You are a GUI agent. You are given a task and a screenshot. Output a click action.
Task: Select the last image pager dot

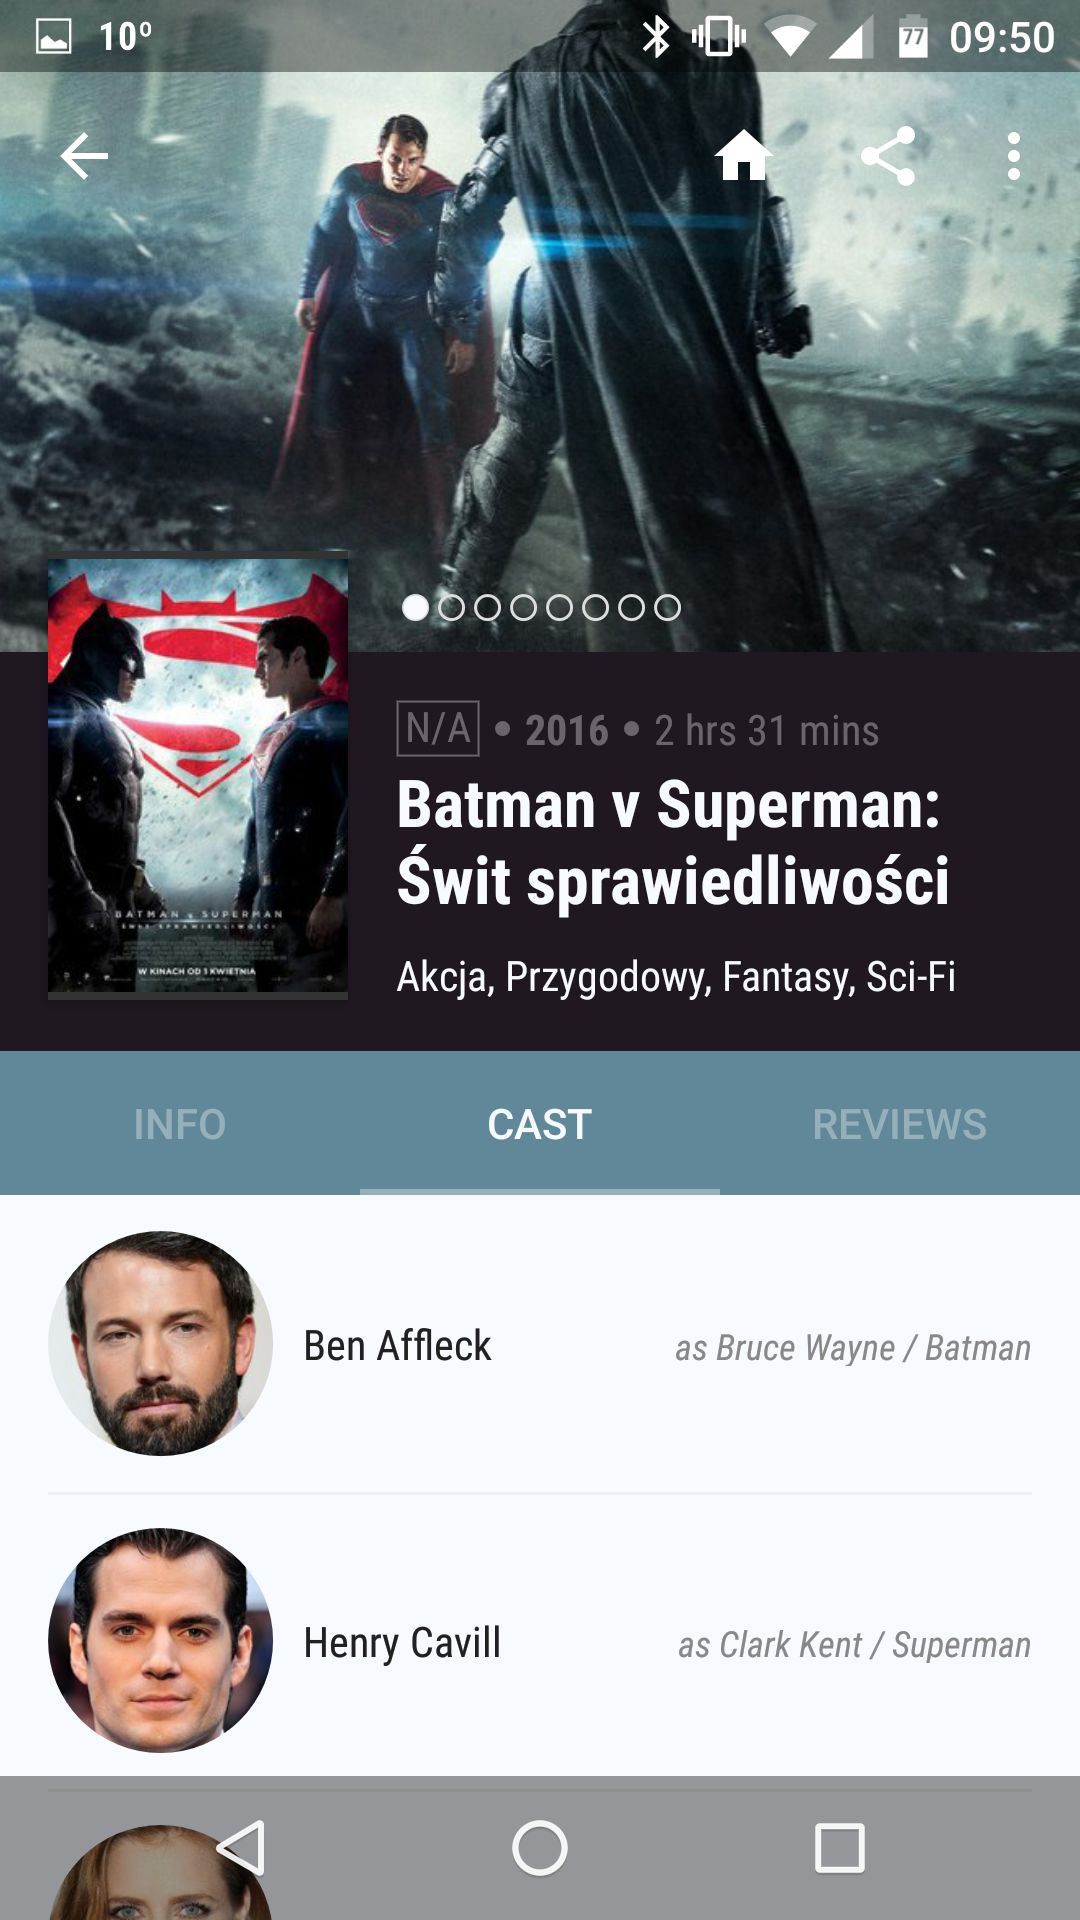[x=667, y=607]
